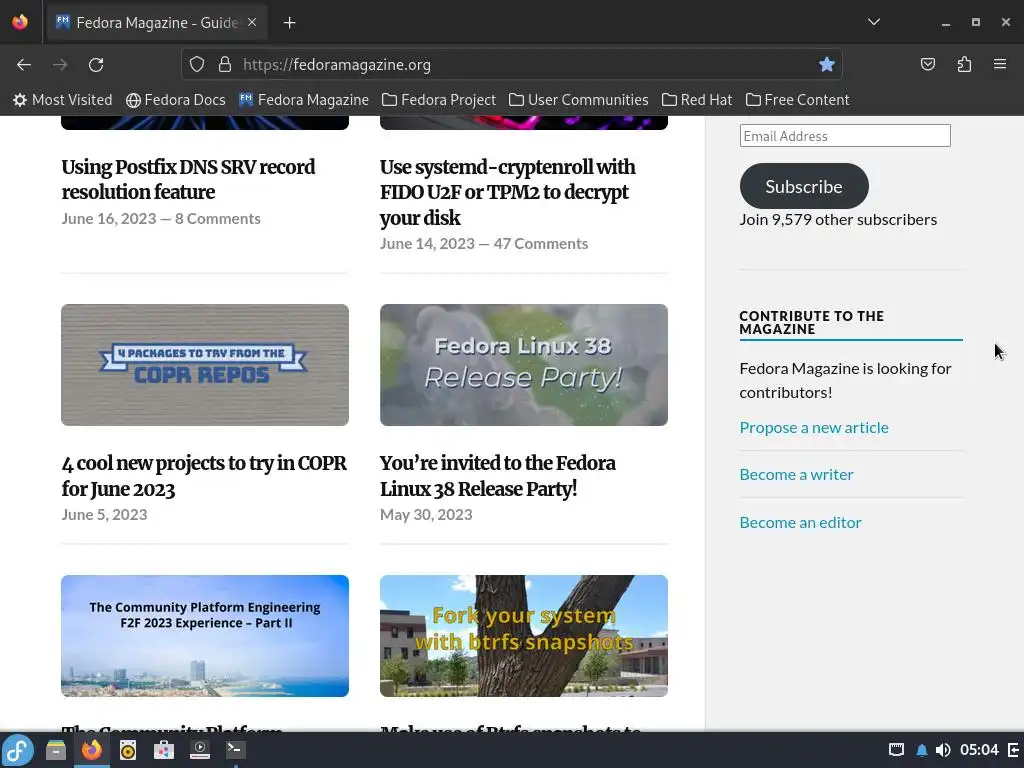
Task: Open the Fedora start menu in taskbar
Action: pos(18,750)
